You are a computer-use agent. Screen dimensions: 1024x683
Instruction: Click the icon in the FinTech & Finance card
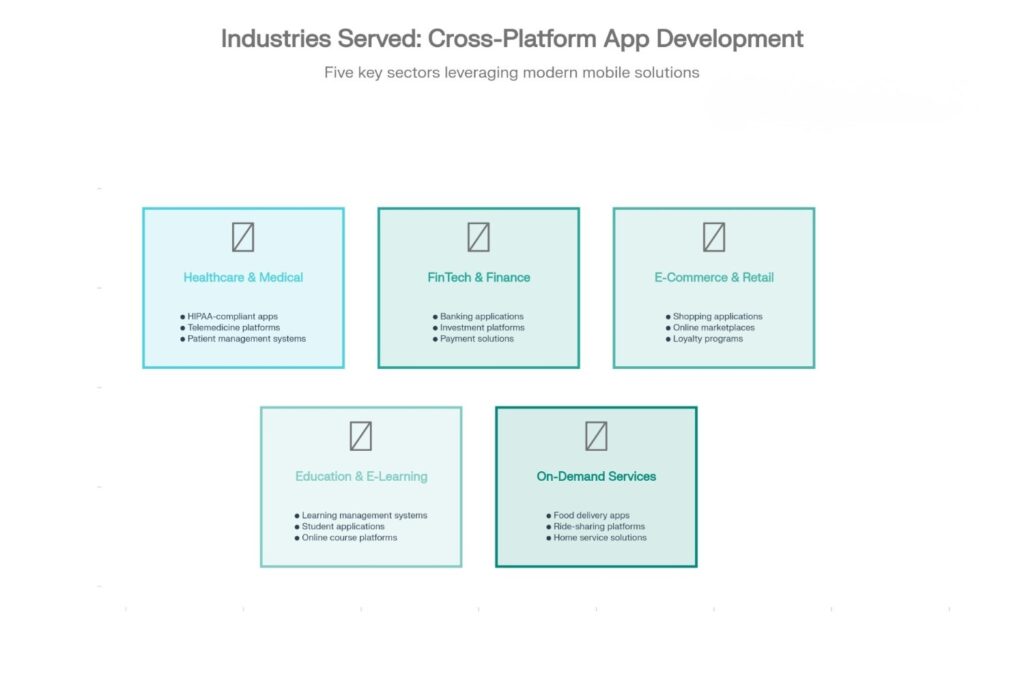479,237
